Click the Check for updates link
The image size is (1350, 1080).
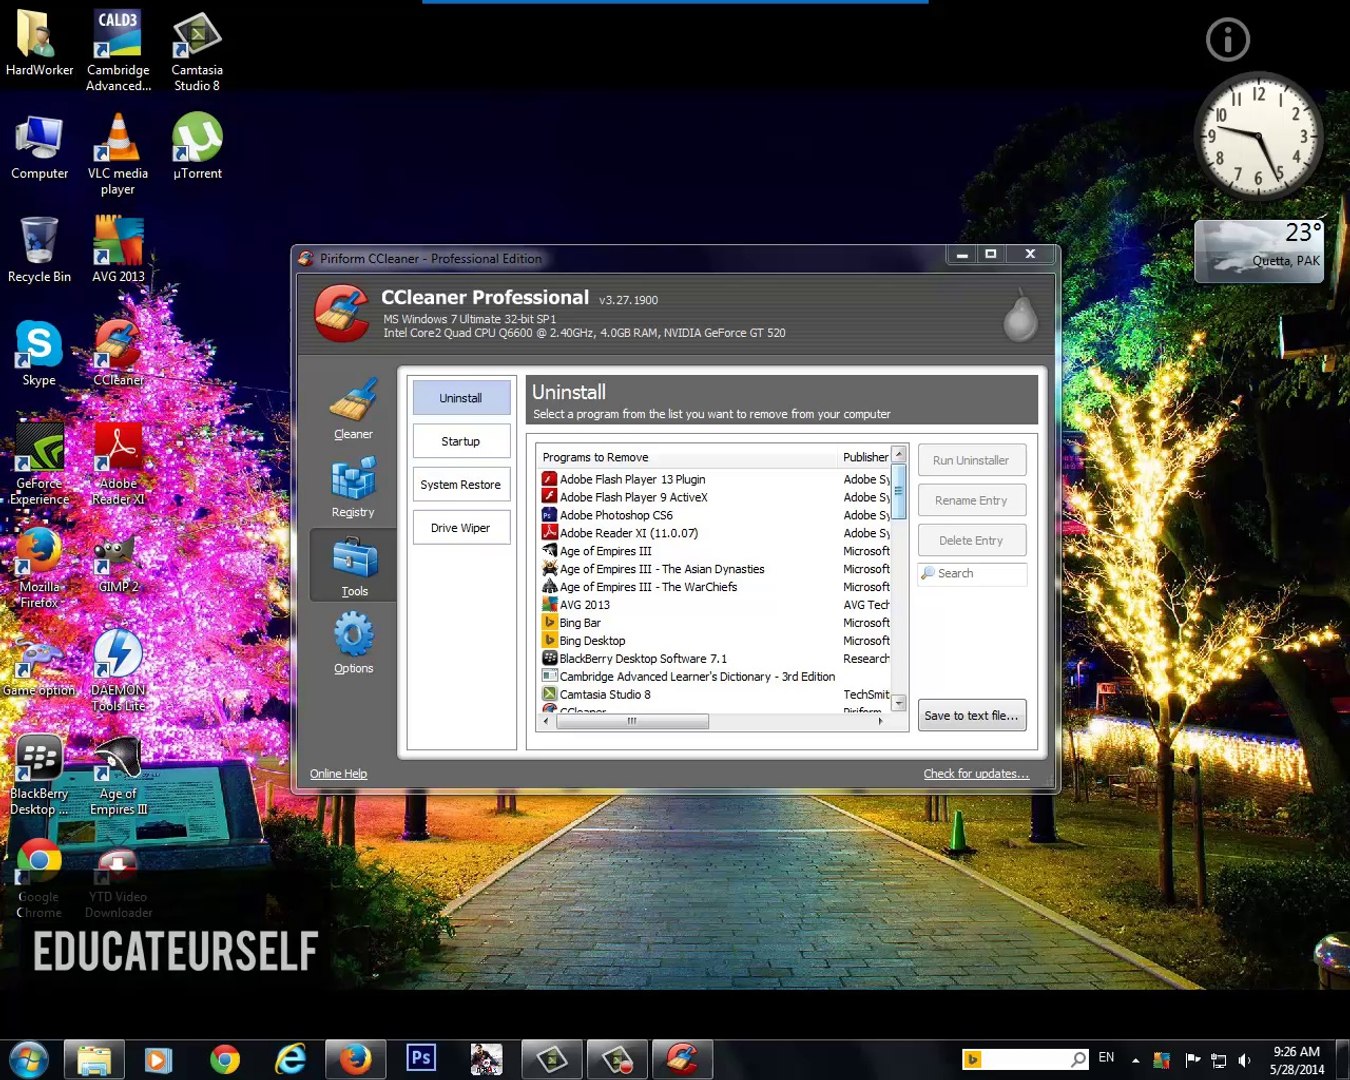tap(976, 774)
